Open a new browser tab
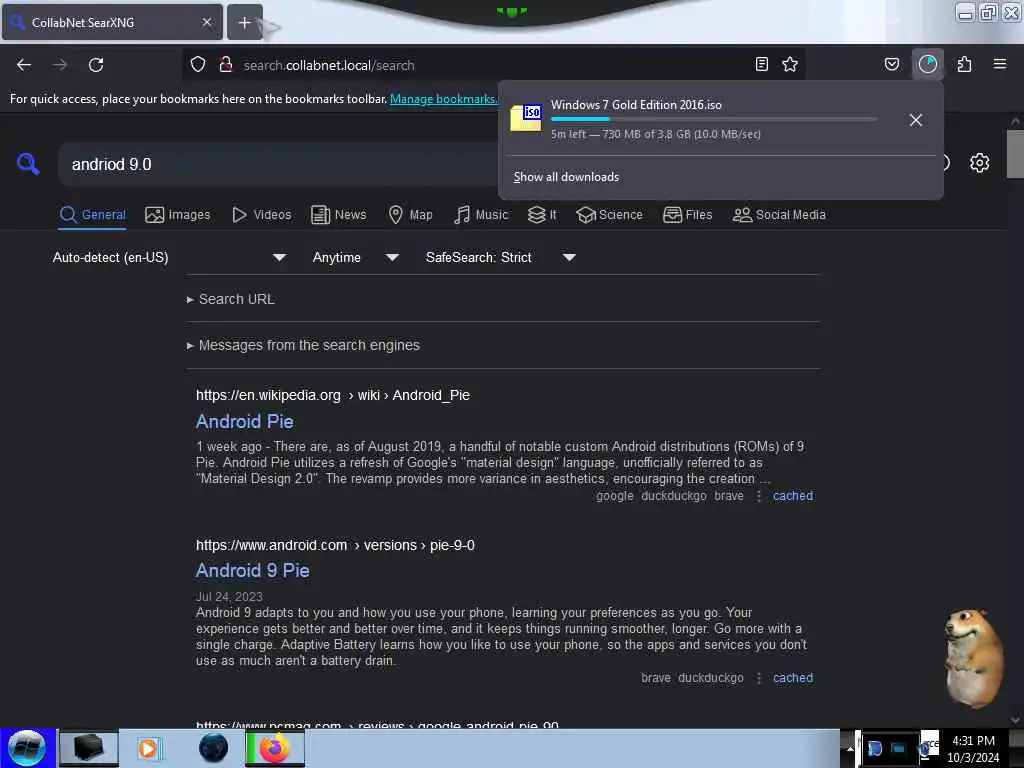This screenshot has width=1024, height=768. [x=244, y=22]
